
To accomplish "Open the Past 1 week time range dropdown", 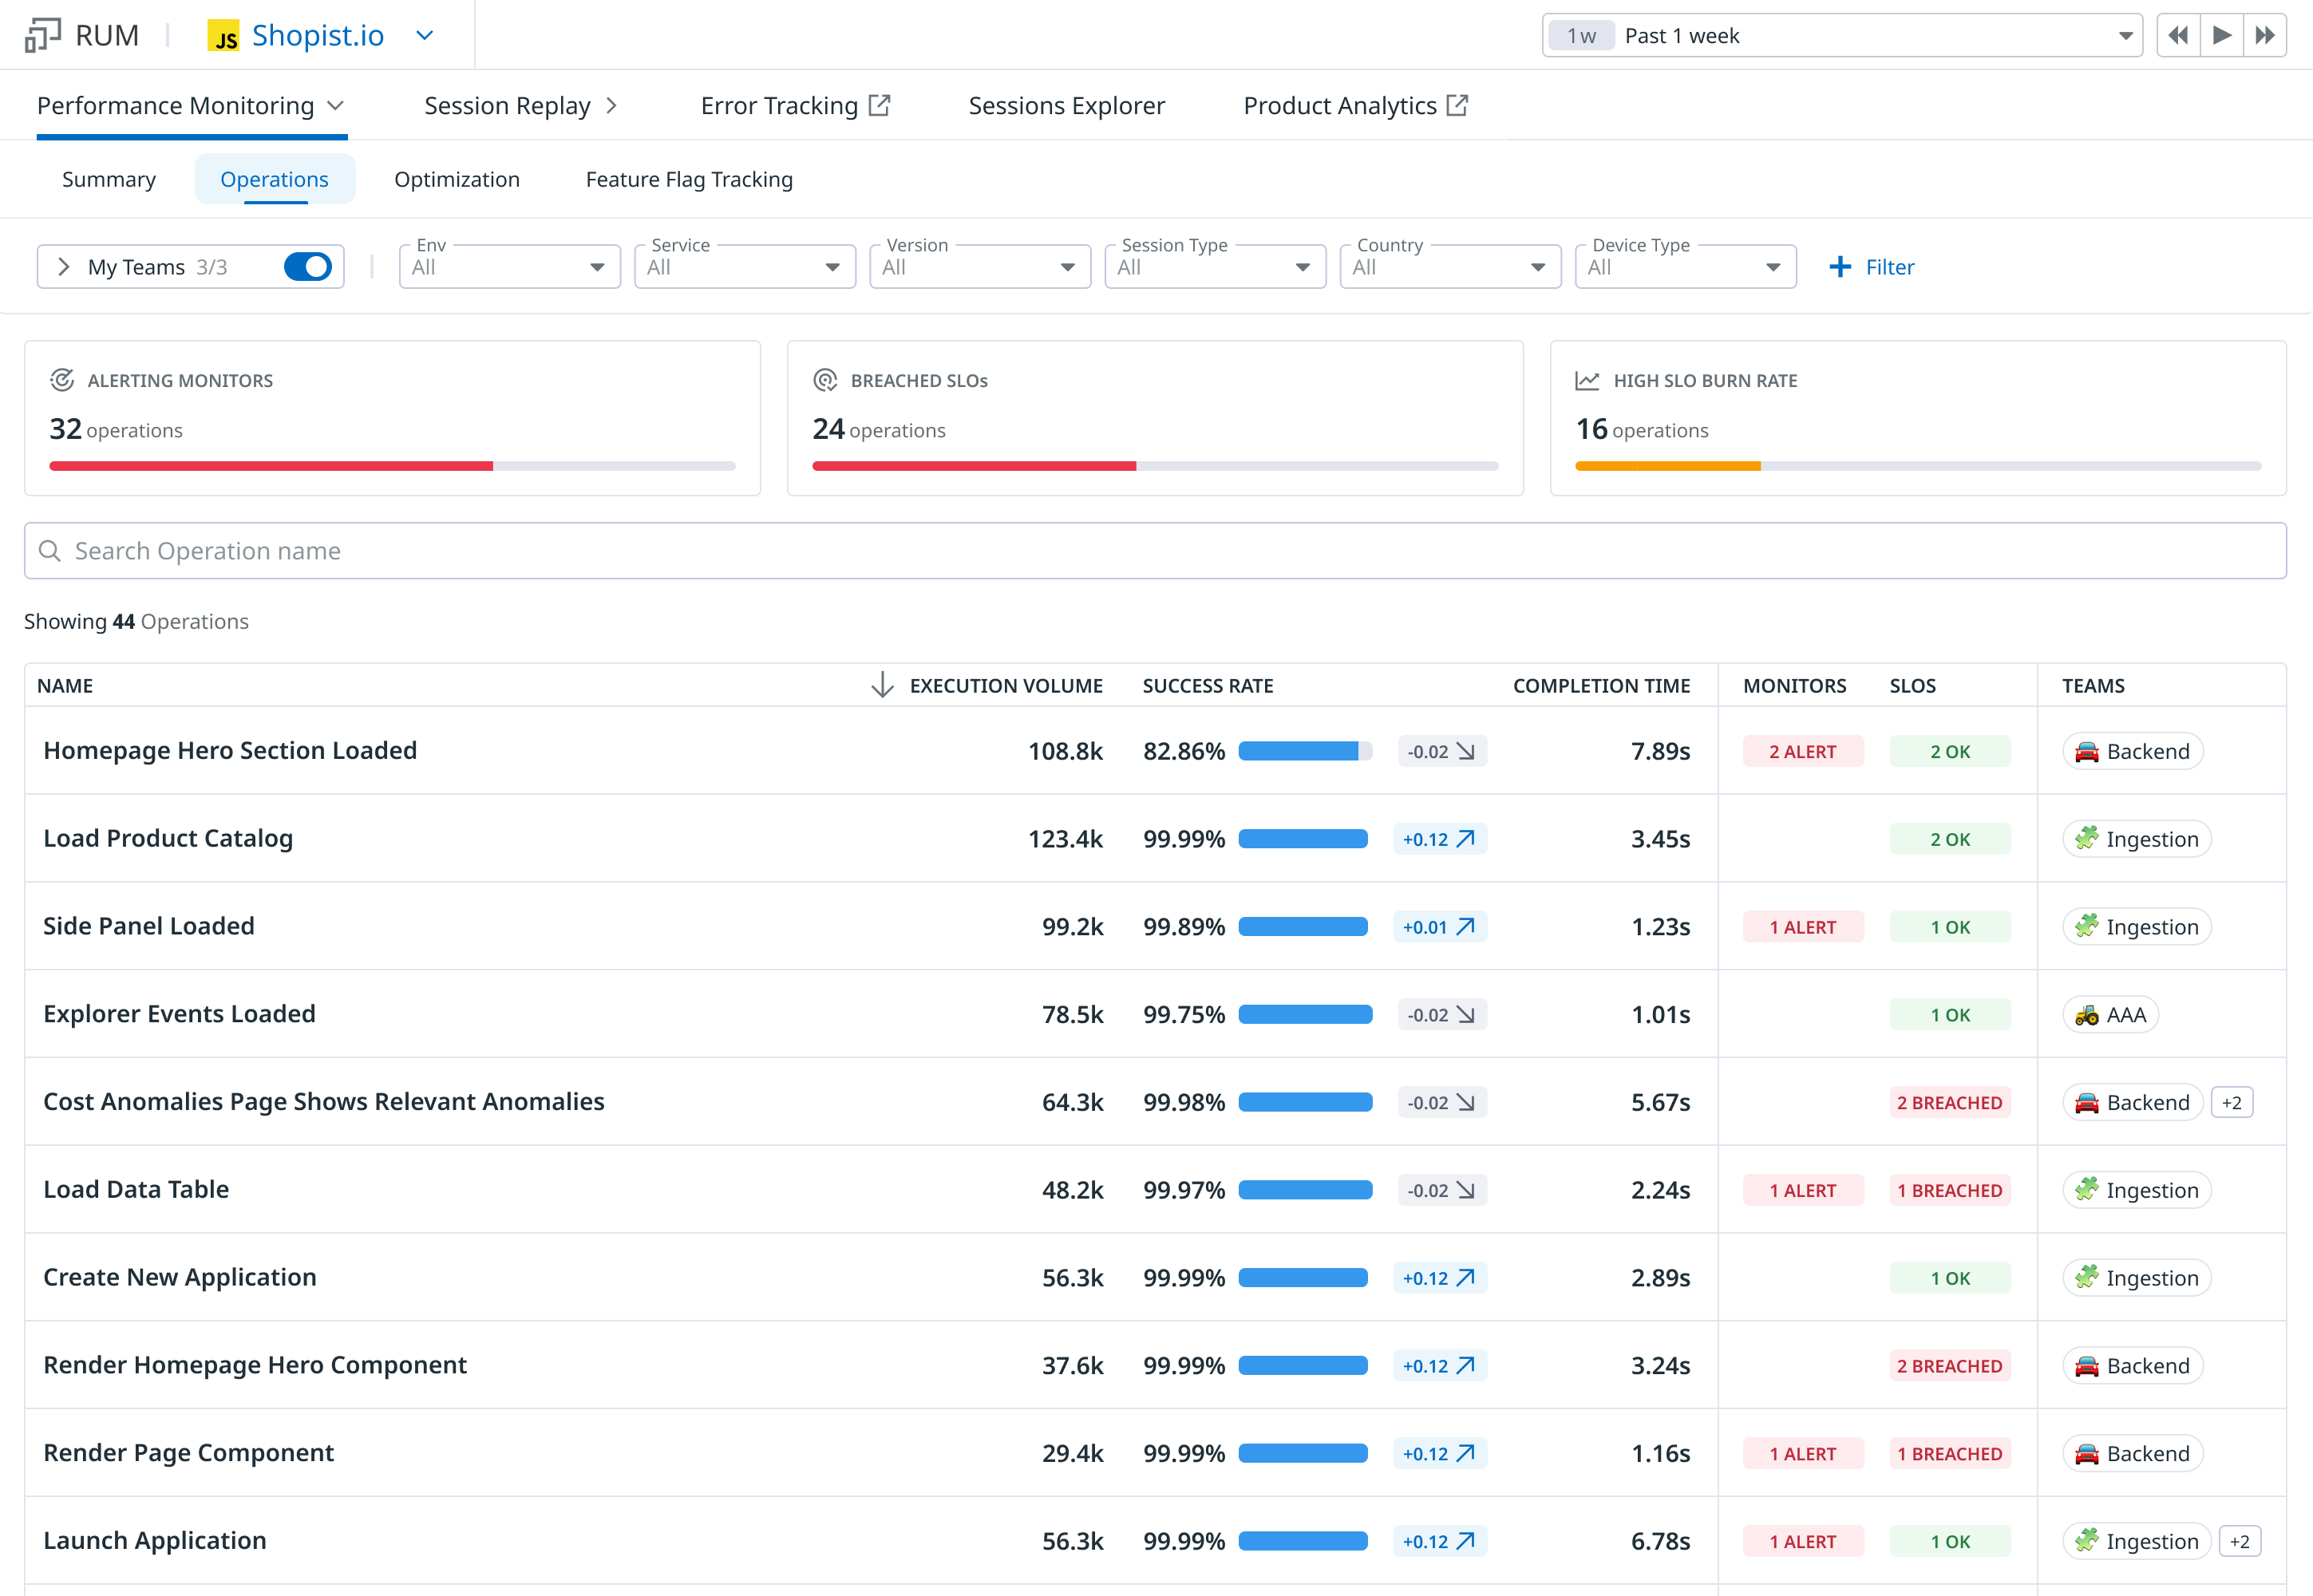I will pyautogui.click(x=1842, y=36).
